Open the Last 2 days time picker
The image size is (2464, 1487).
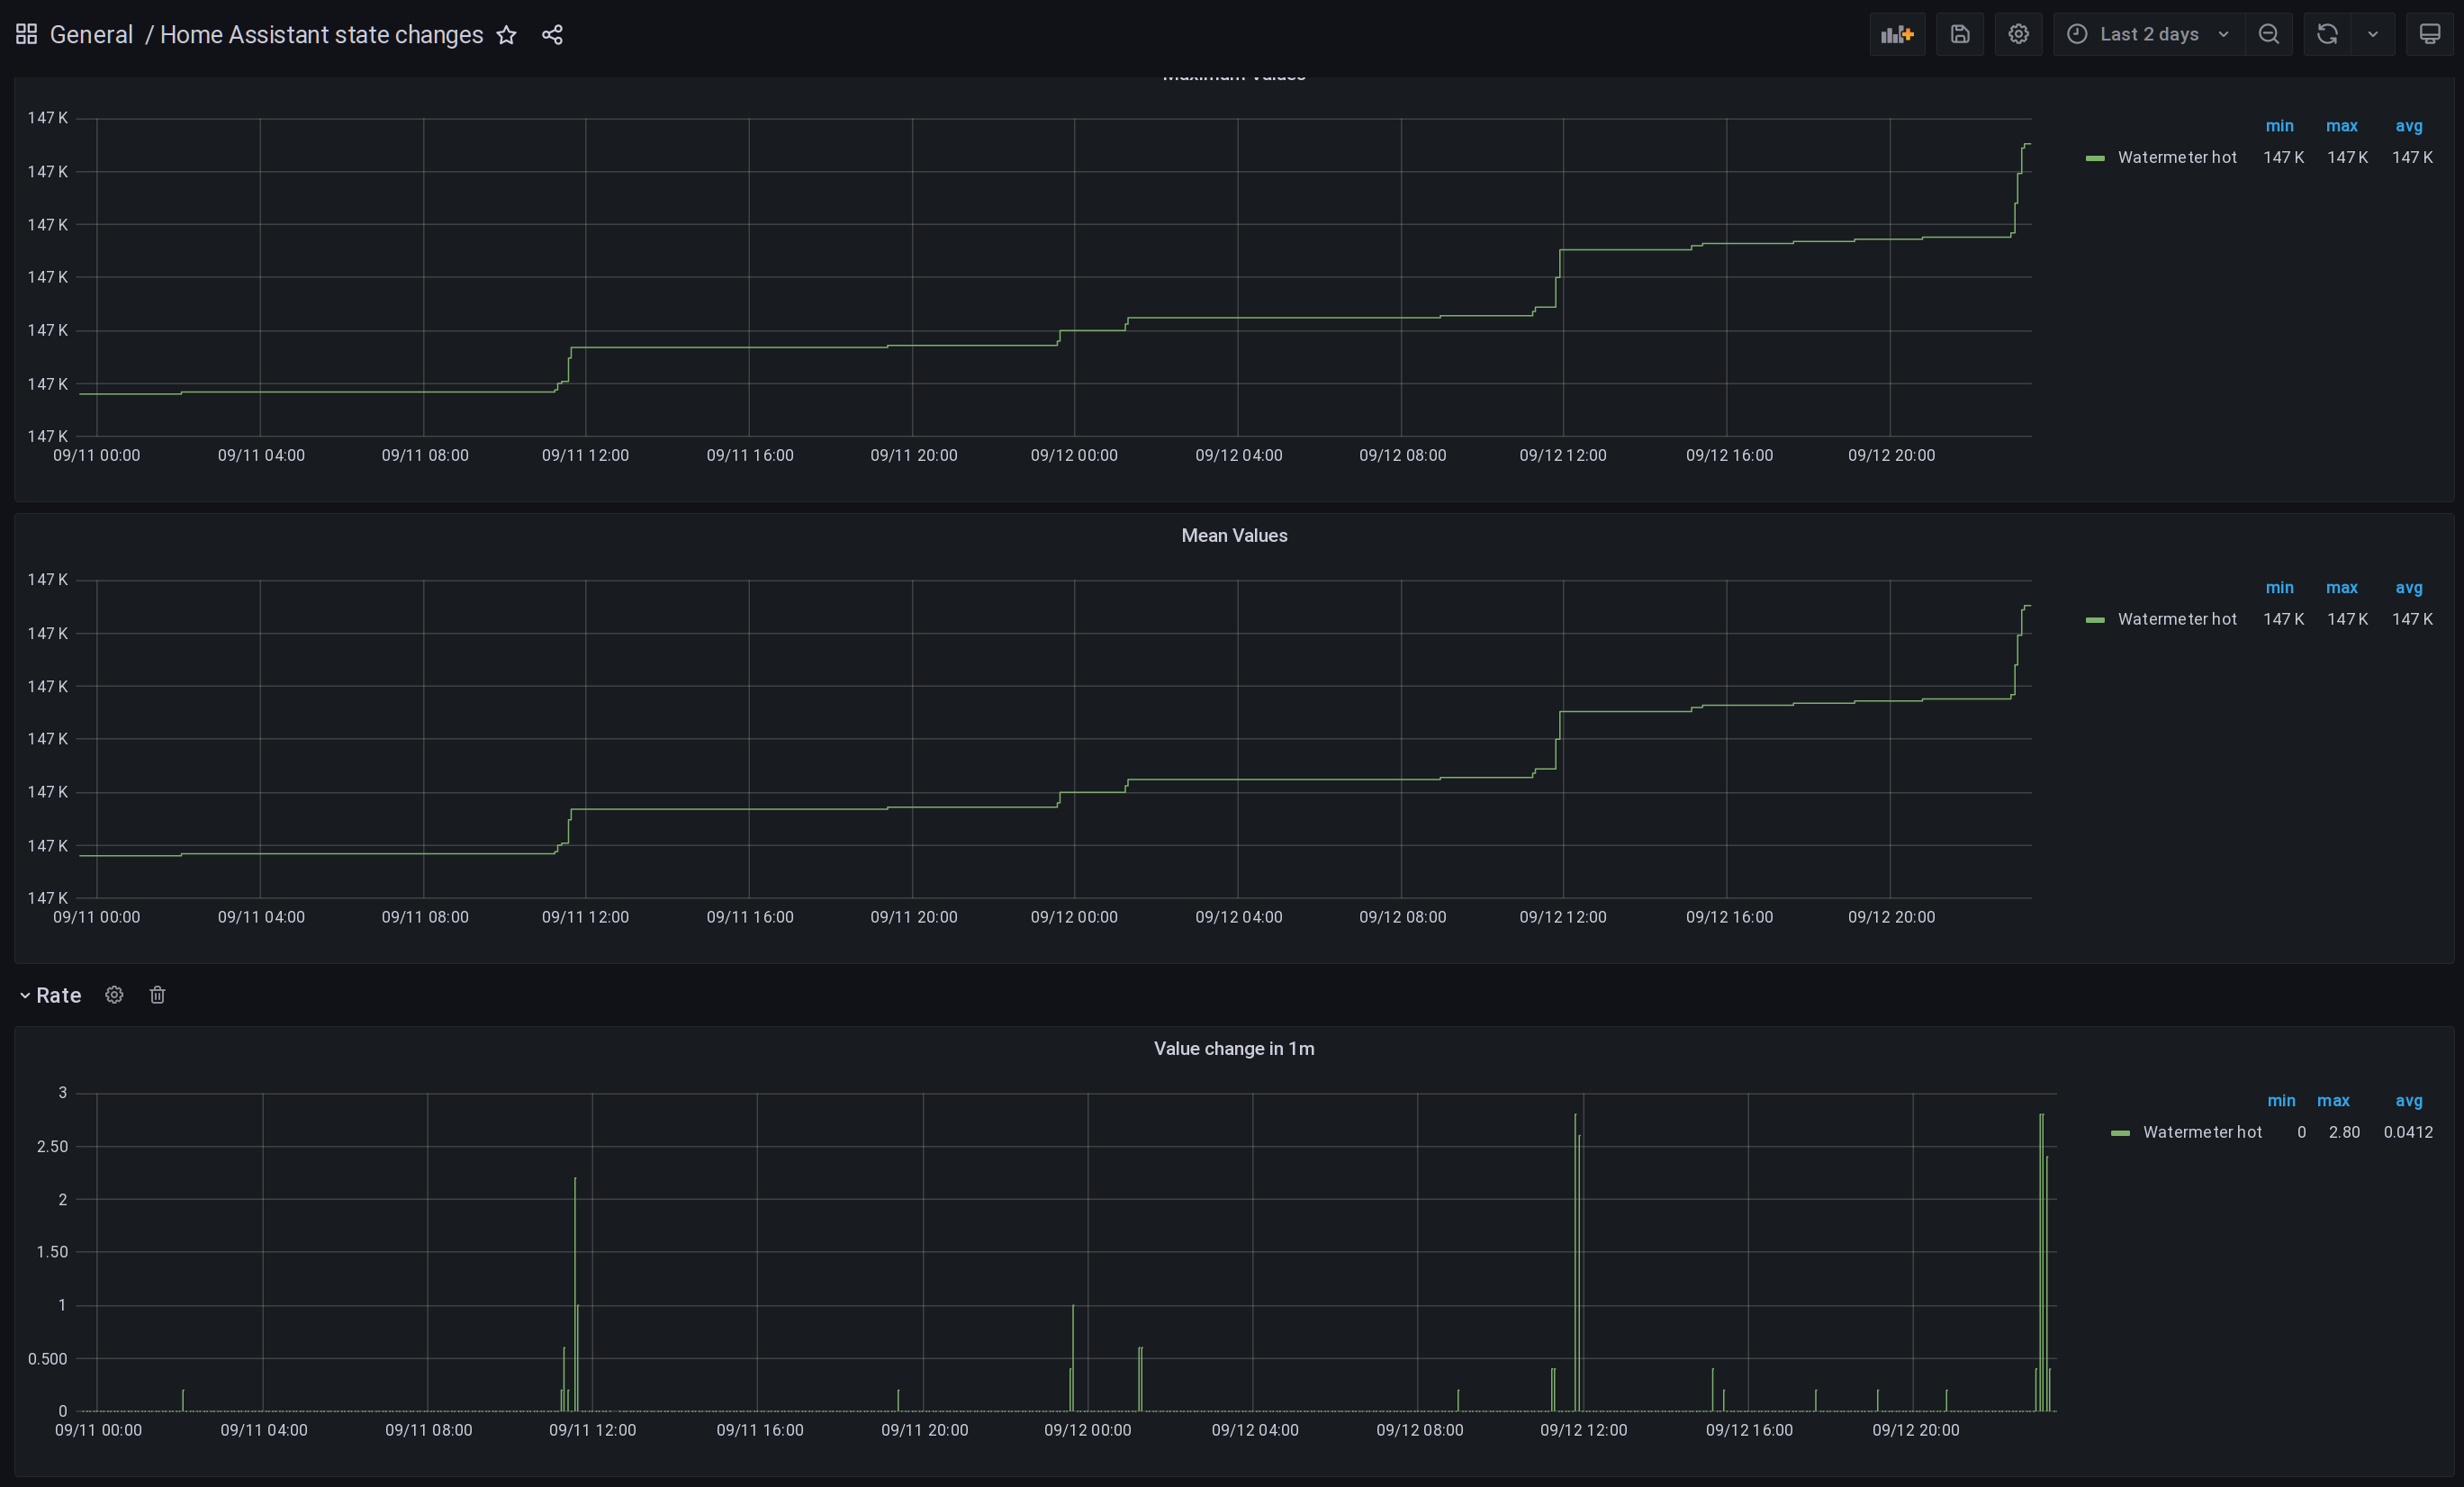pyautogui.click(x=2148, y=34)
